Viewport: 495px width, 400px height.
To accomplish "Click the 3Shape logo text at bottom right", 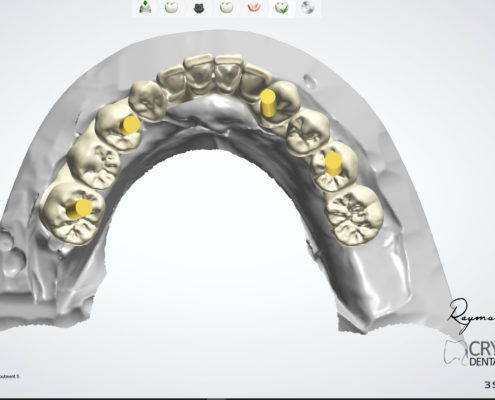I will point(489,385).
